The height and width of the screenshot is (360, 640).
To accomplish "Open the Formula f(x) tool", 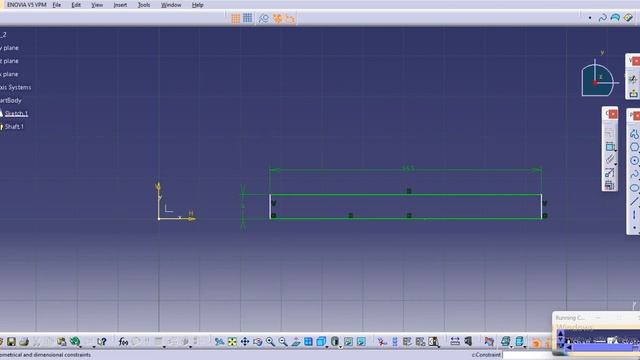I will (123, 342).
